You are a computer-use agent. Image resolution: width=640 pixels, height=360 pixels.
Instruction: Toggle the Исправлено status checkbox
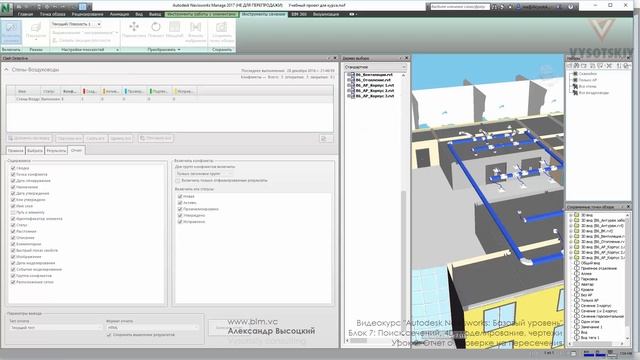click(x=180, y=222)
